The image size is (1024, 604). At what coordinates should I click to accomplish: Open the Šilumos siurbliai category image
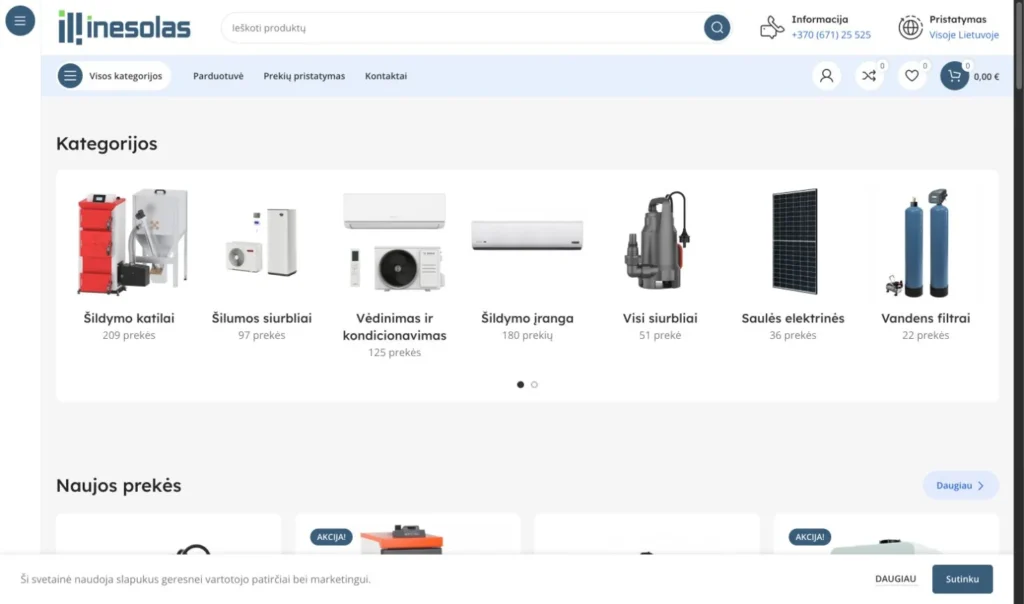click(262, 242)
